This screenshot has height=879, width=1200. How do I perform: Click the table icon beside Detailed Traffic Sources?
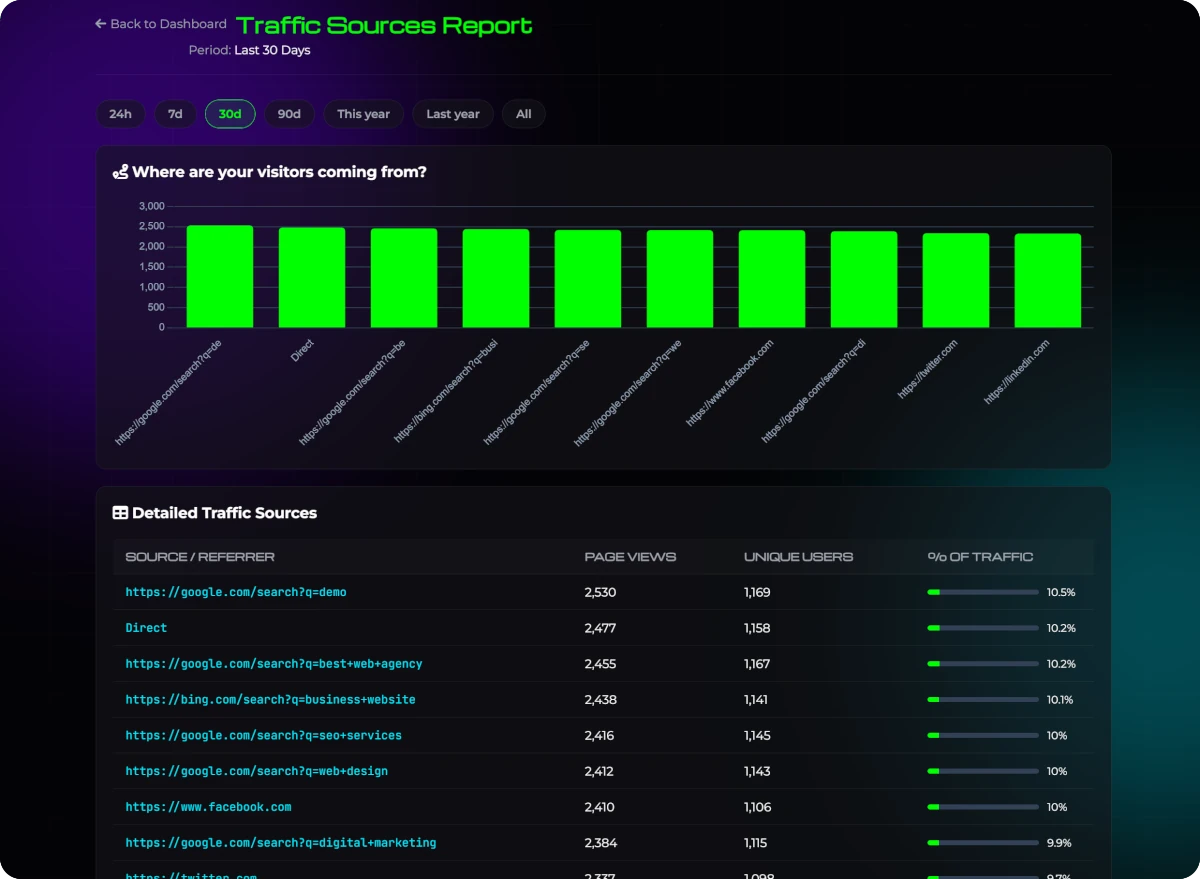(120, 513)
